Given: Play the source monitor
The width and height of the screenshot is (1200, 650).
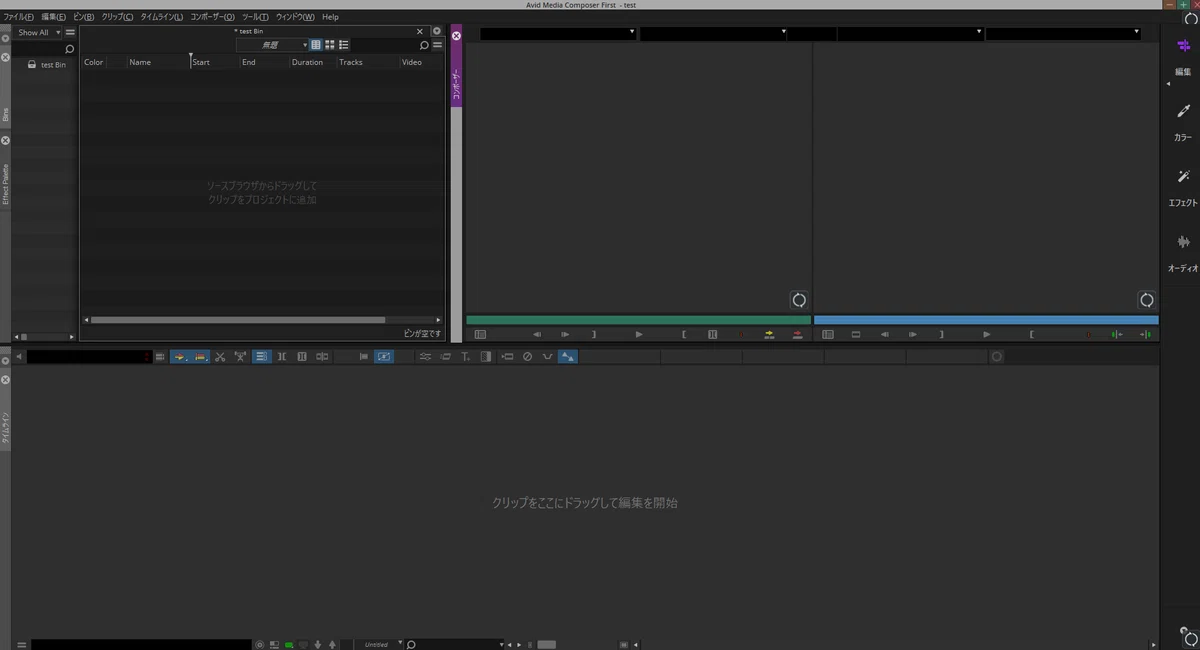Looking at the screenshot, I should click(639, 335).
